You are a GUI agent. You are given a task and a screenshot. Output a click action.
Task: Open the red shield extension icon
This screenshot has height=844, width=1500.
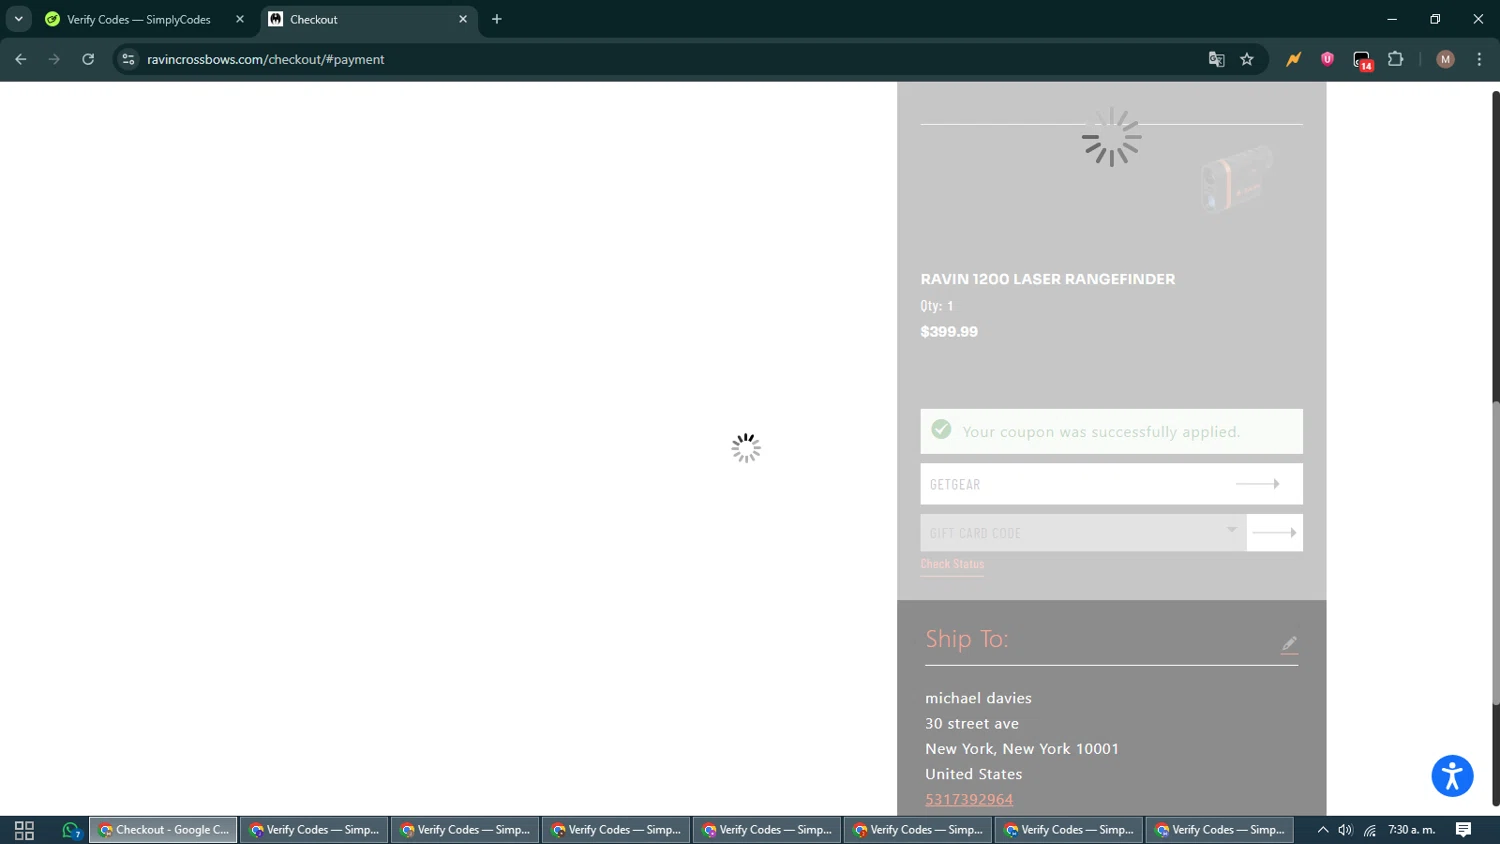(1328, 59)
